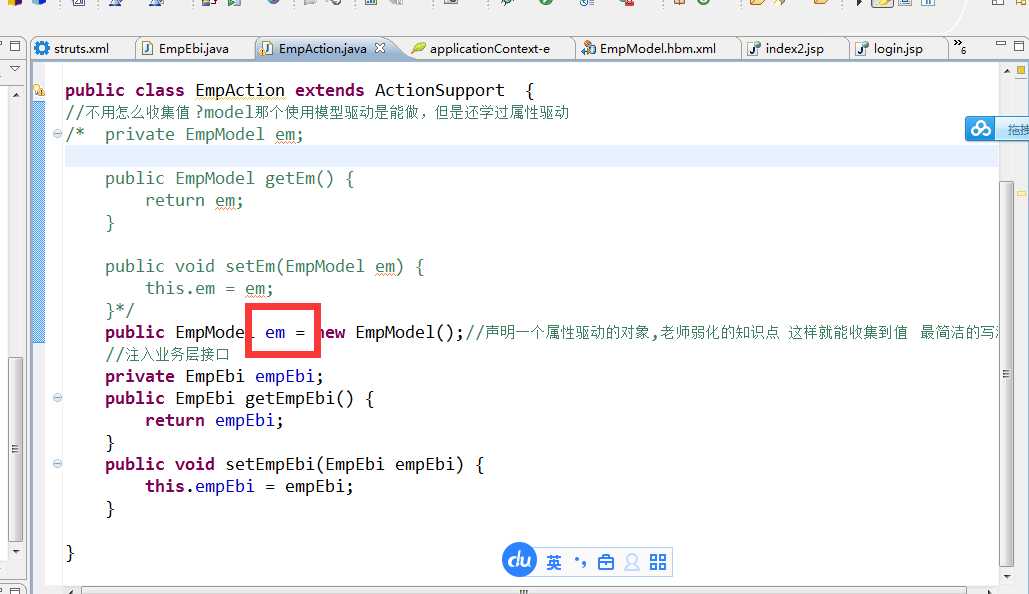Click the 'this.em = em;' commented line
This screenshot has height=594, width=1029.
point(209,288)
